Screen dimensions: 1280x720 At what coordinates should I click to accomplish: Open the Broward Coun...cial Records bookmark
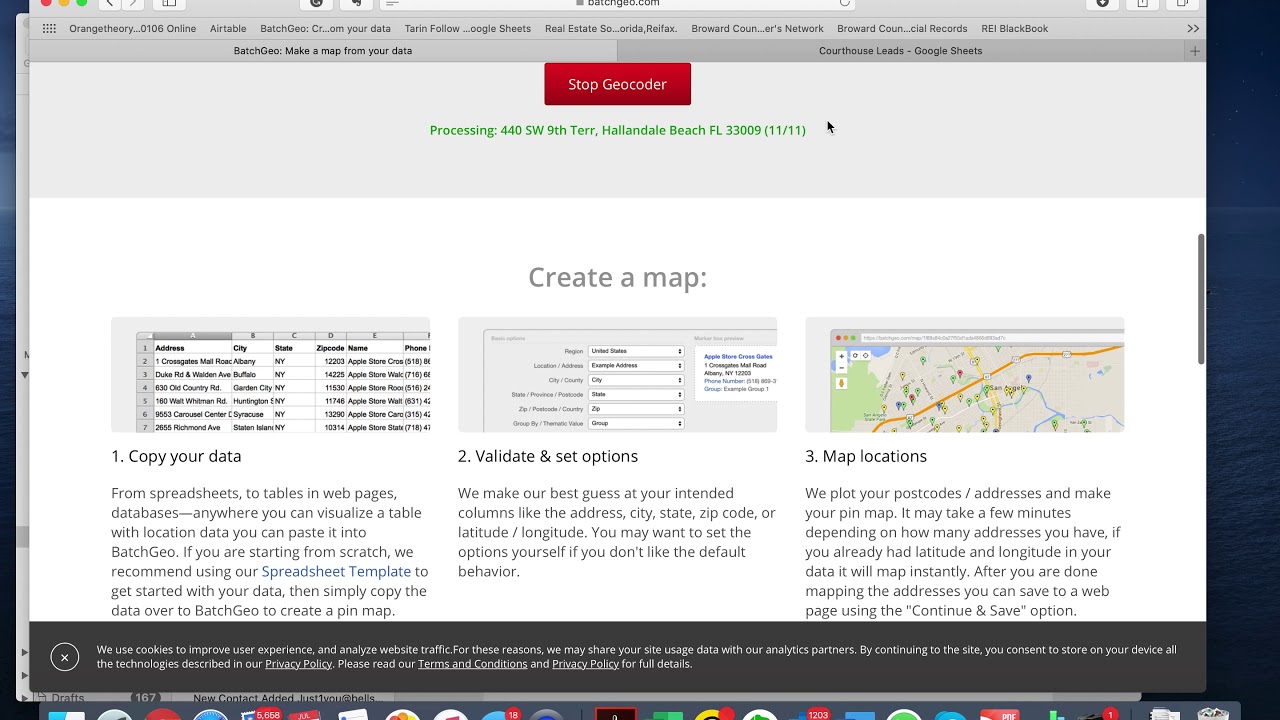click(902, 29)
